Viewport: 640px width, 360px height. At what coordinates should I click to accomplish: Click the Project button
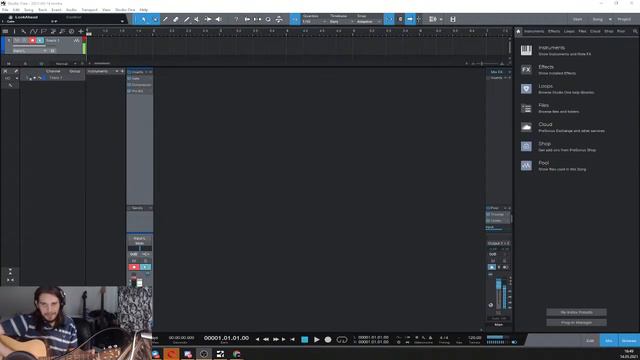coord(624,19)
